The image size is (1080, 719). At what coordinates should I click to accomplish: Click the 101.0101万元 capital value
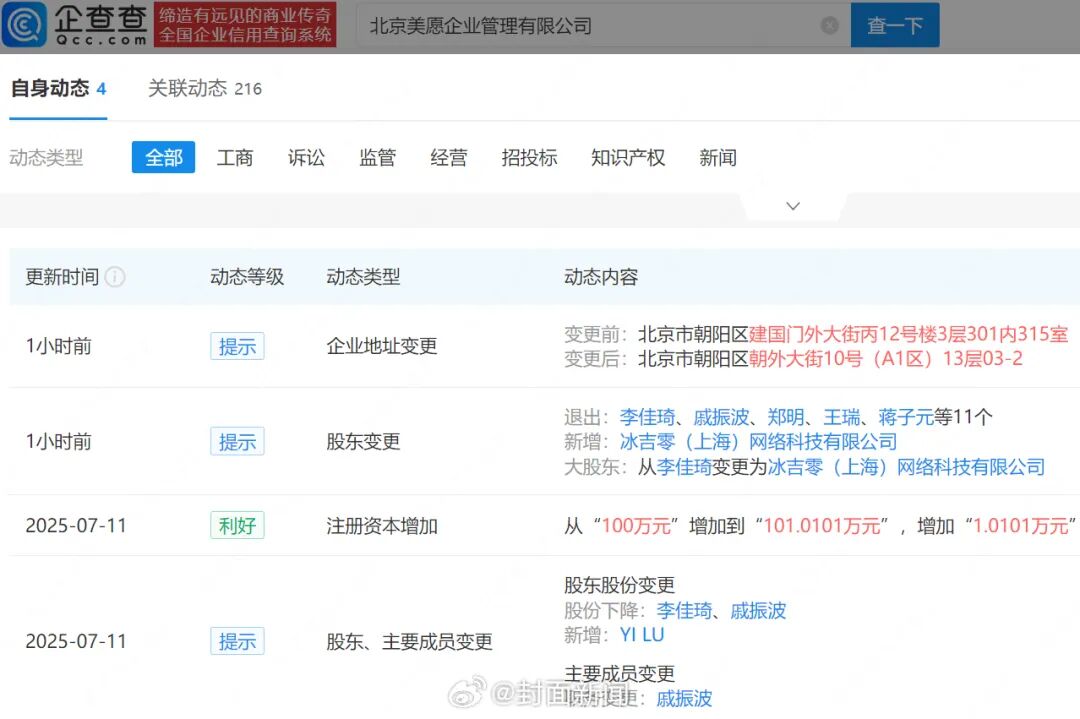822,526
